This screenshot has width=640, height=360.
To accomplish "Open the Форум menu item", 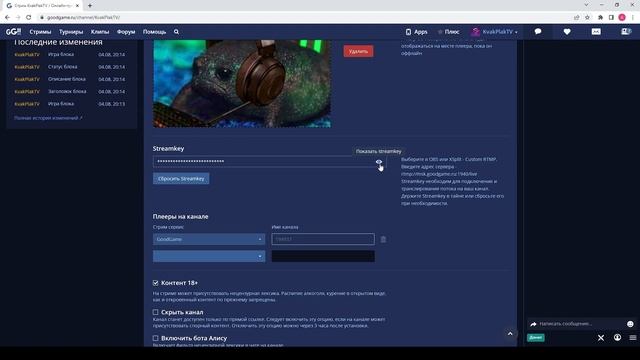I will pyautogui.click(x=126, y=32).
